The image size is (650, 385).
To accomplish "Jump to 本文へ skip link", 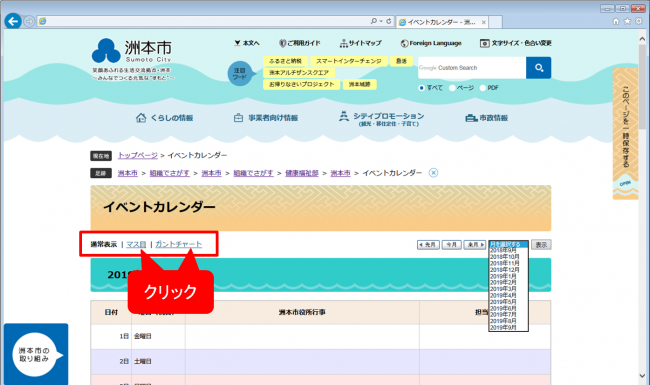I will pos(247,43).
